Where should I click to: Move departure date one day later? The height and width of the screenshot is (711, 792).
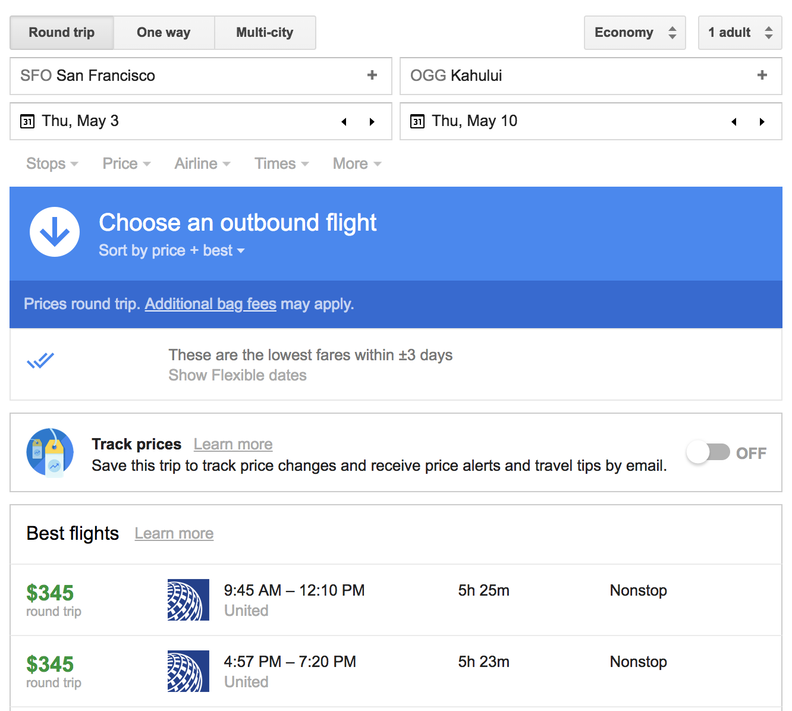coord(372,122)
